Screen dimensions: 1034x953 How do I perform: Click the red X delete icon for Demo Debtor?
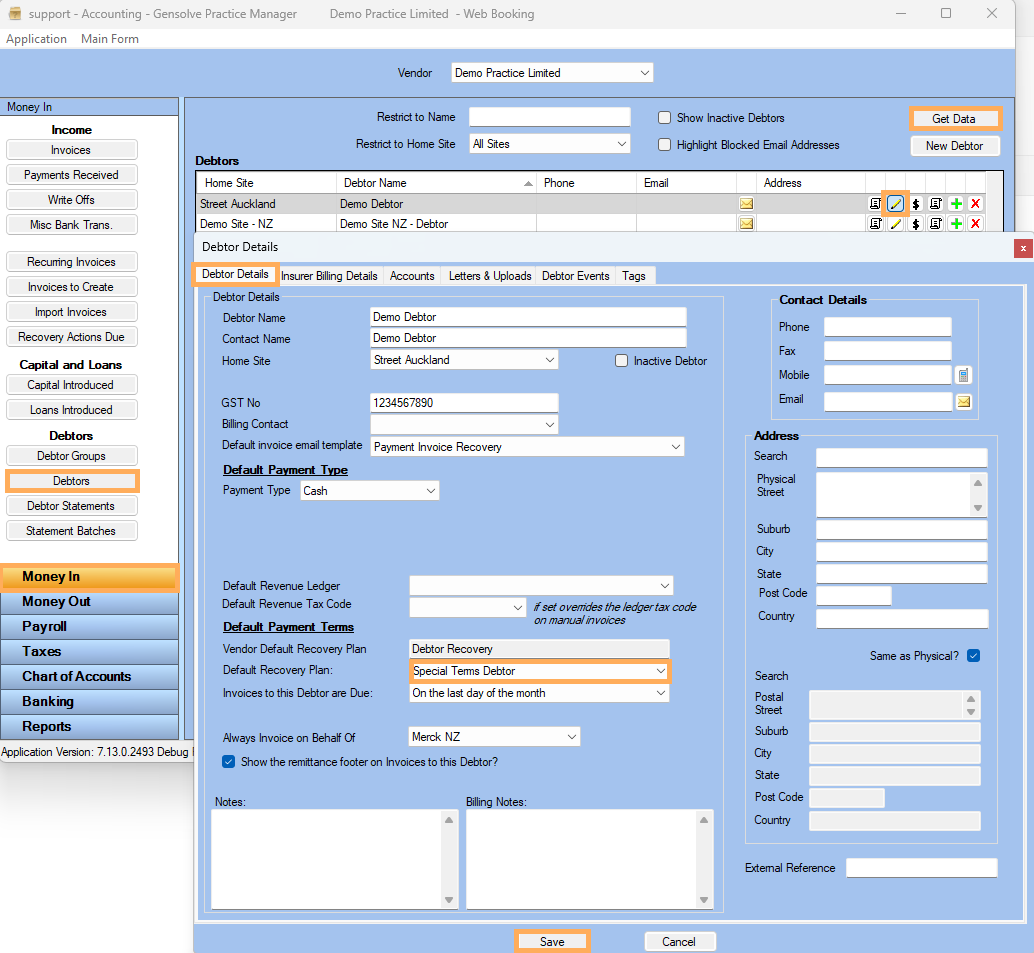point(975,204)
